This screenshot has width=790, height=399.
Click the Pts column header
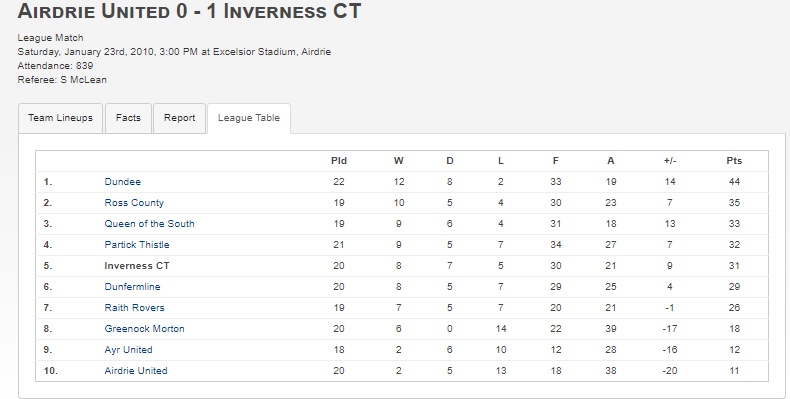coord(734,161)
